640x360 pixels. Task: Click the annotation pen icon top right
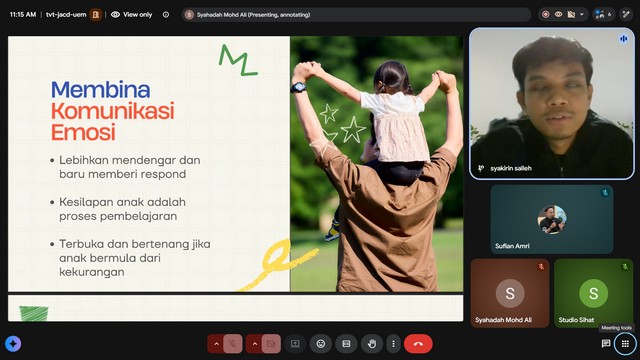pos(626,14)
